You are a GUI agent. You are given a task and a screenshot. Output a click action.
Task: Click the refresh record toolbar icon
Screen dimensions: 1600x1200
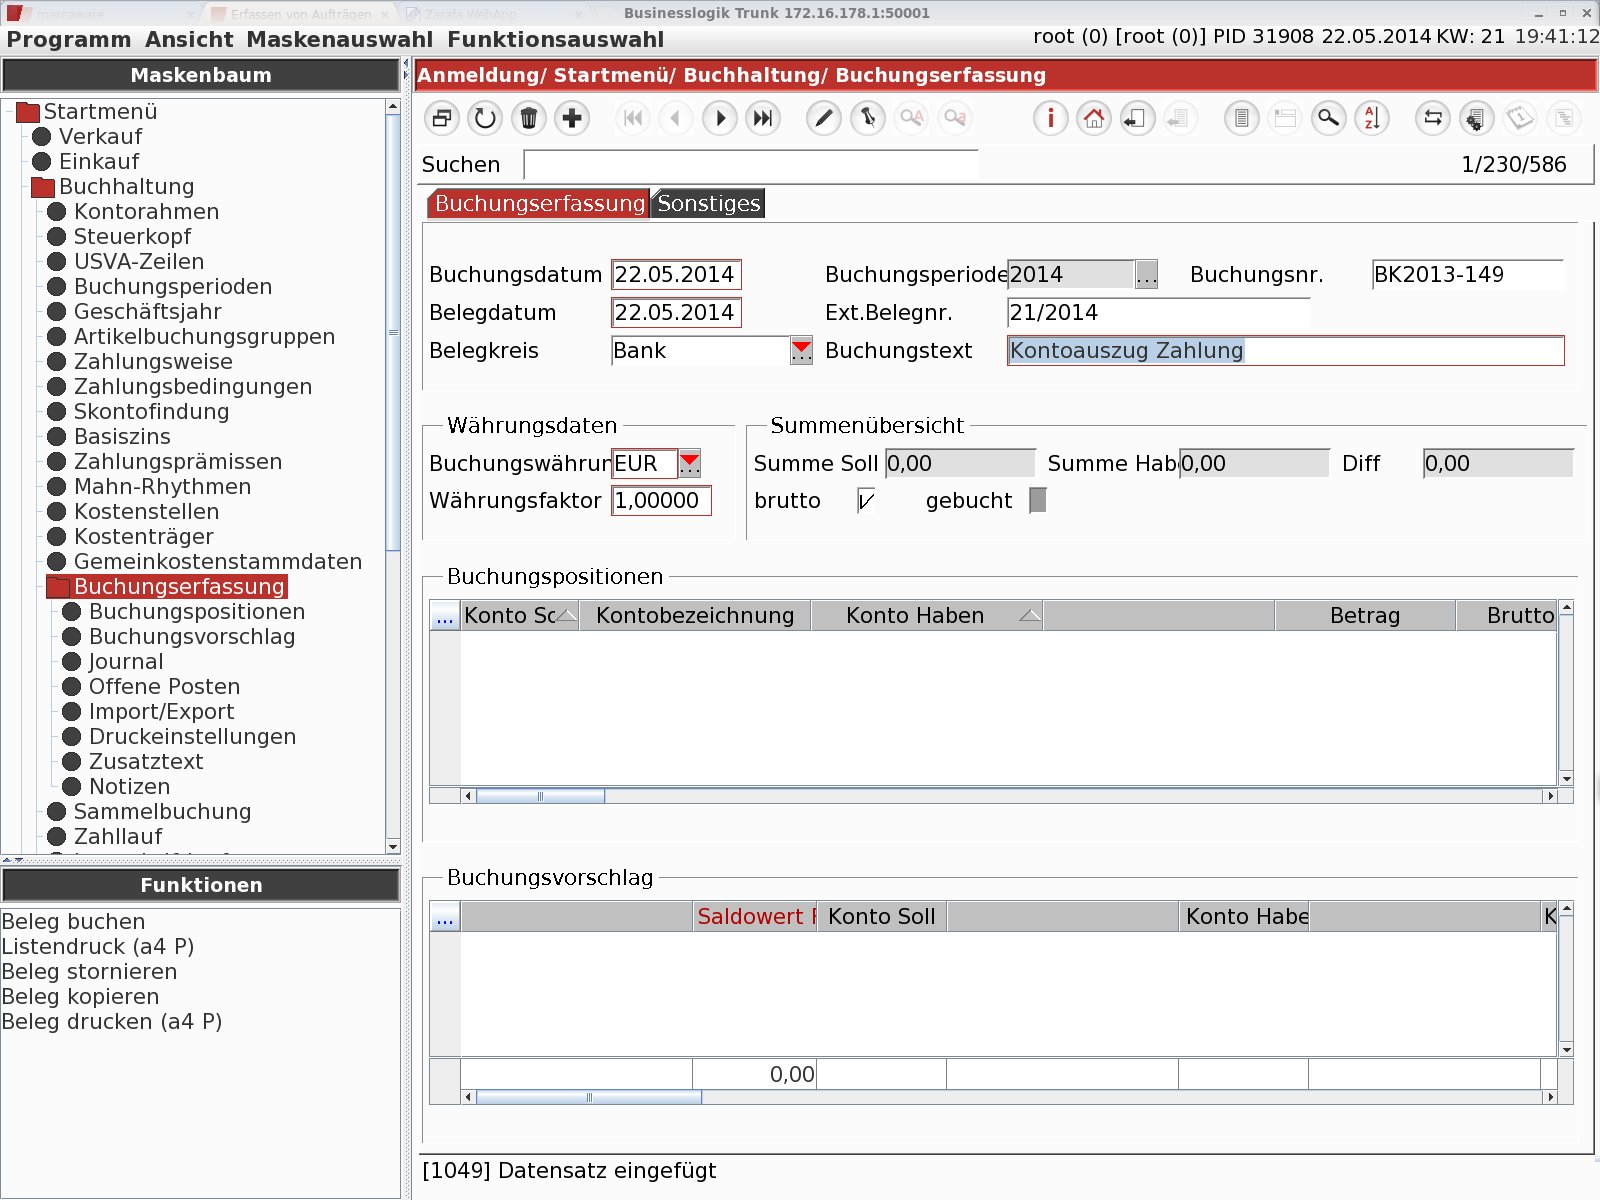tap(485, 119)
